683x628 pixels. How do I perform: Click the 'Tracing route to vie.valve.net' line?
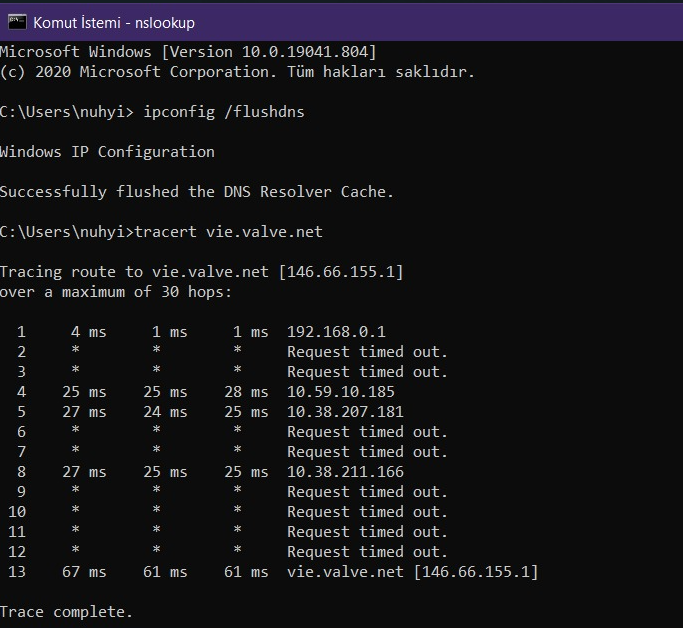pos(201,272)
